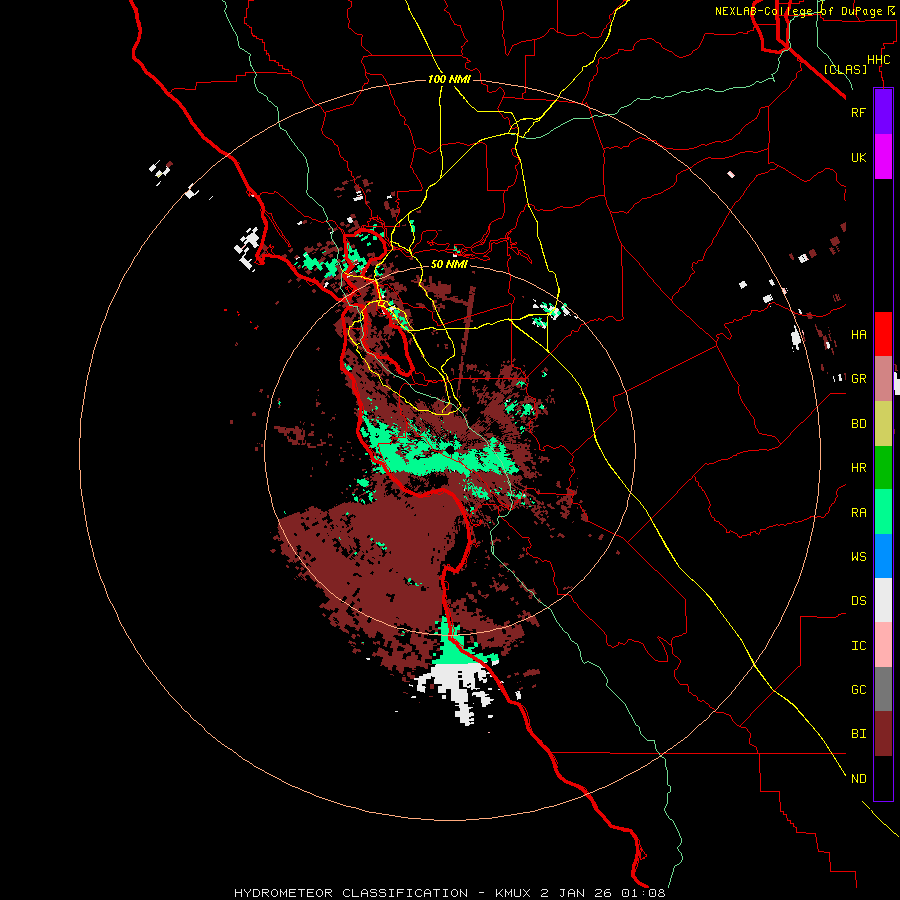Click the 'HHC' product code text

tap(878, 60)
